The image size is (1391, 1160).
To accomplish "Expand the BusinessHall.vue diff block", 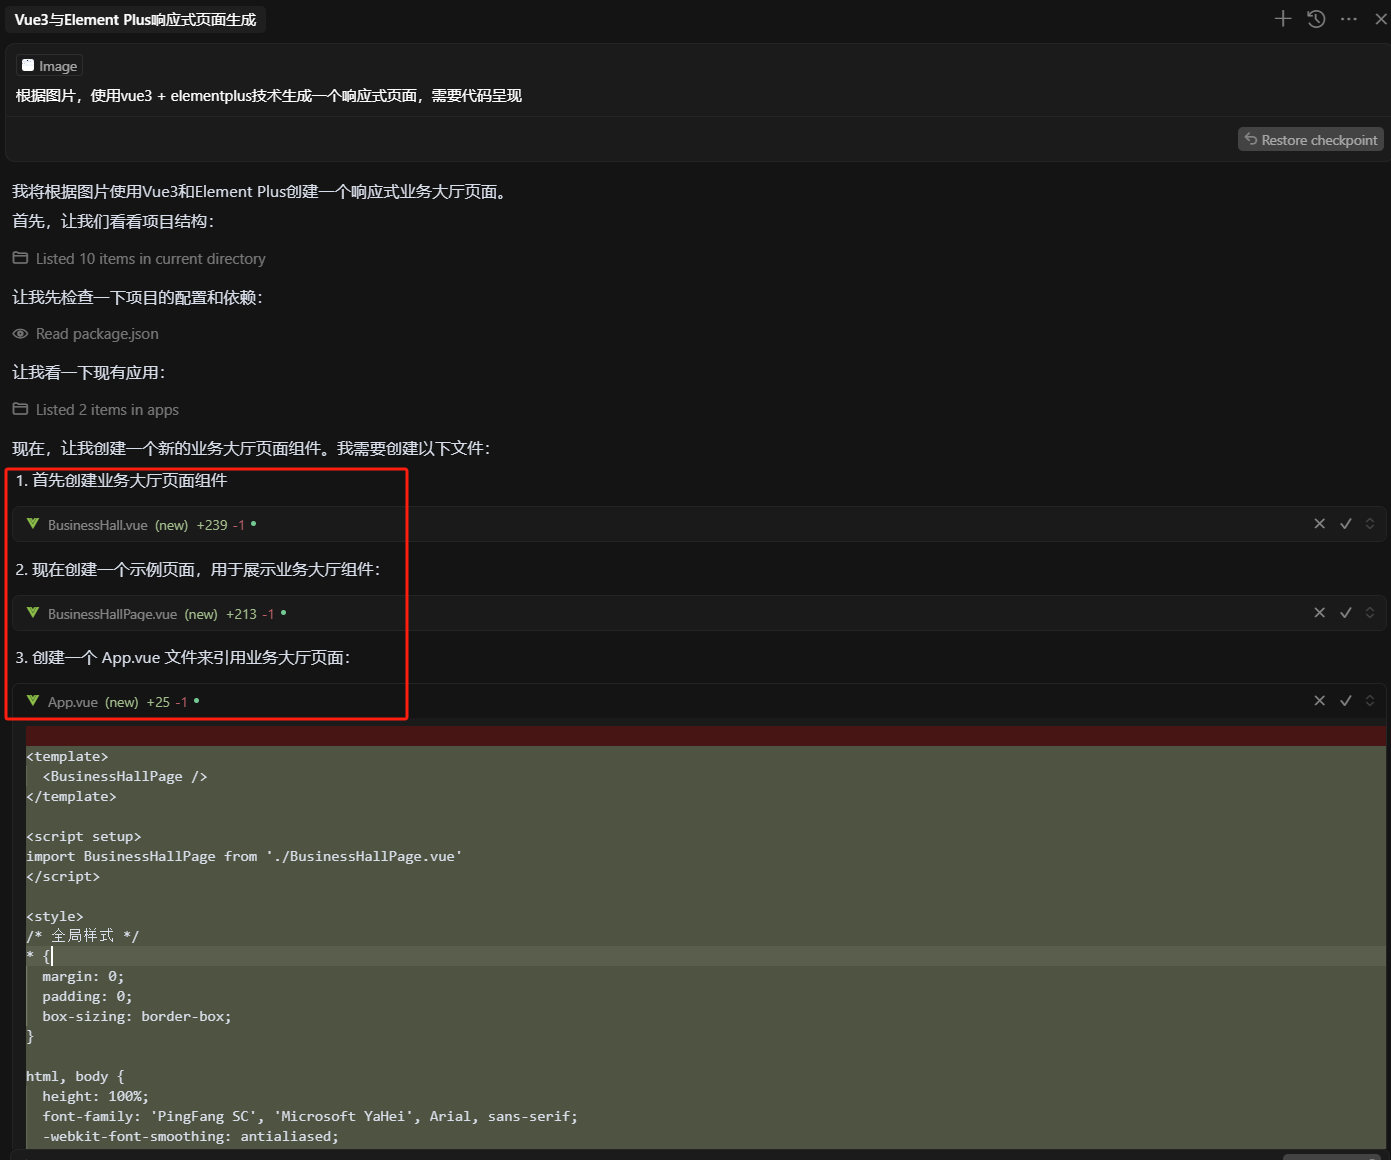I will (x=1370, y=524).
